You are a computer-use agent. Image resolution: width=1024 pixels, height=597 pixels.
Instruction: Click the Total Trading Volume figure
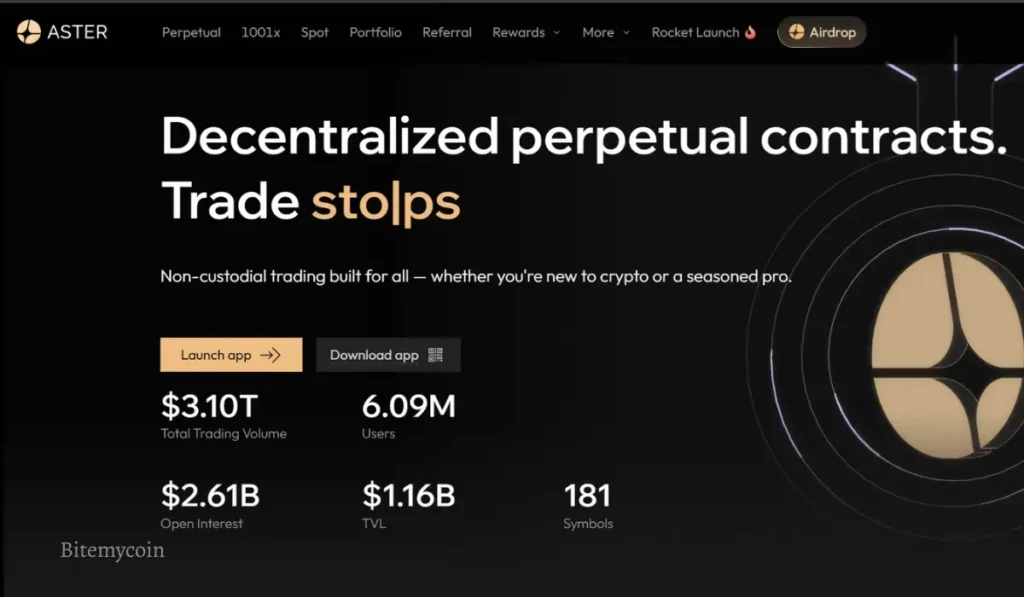209,406
